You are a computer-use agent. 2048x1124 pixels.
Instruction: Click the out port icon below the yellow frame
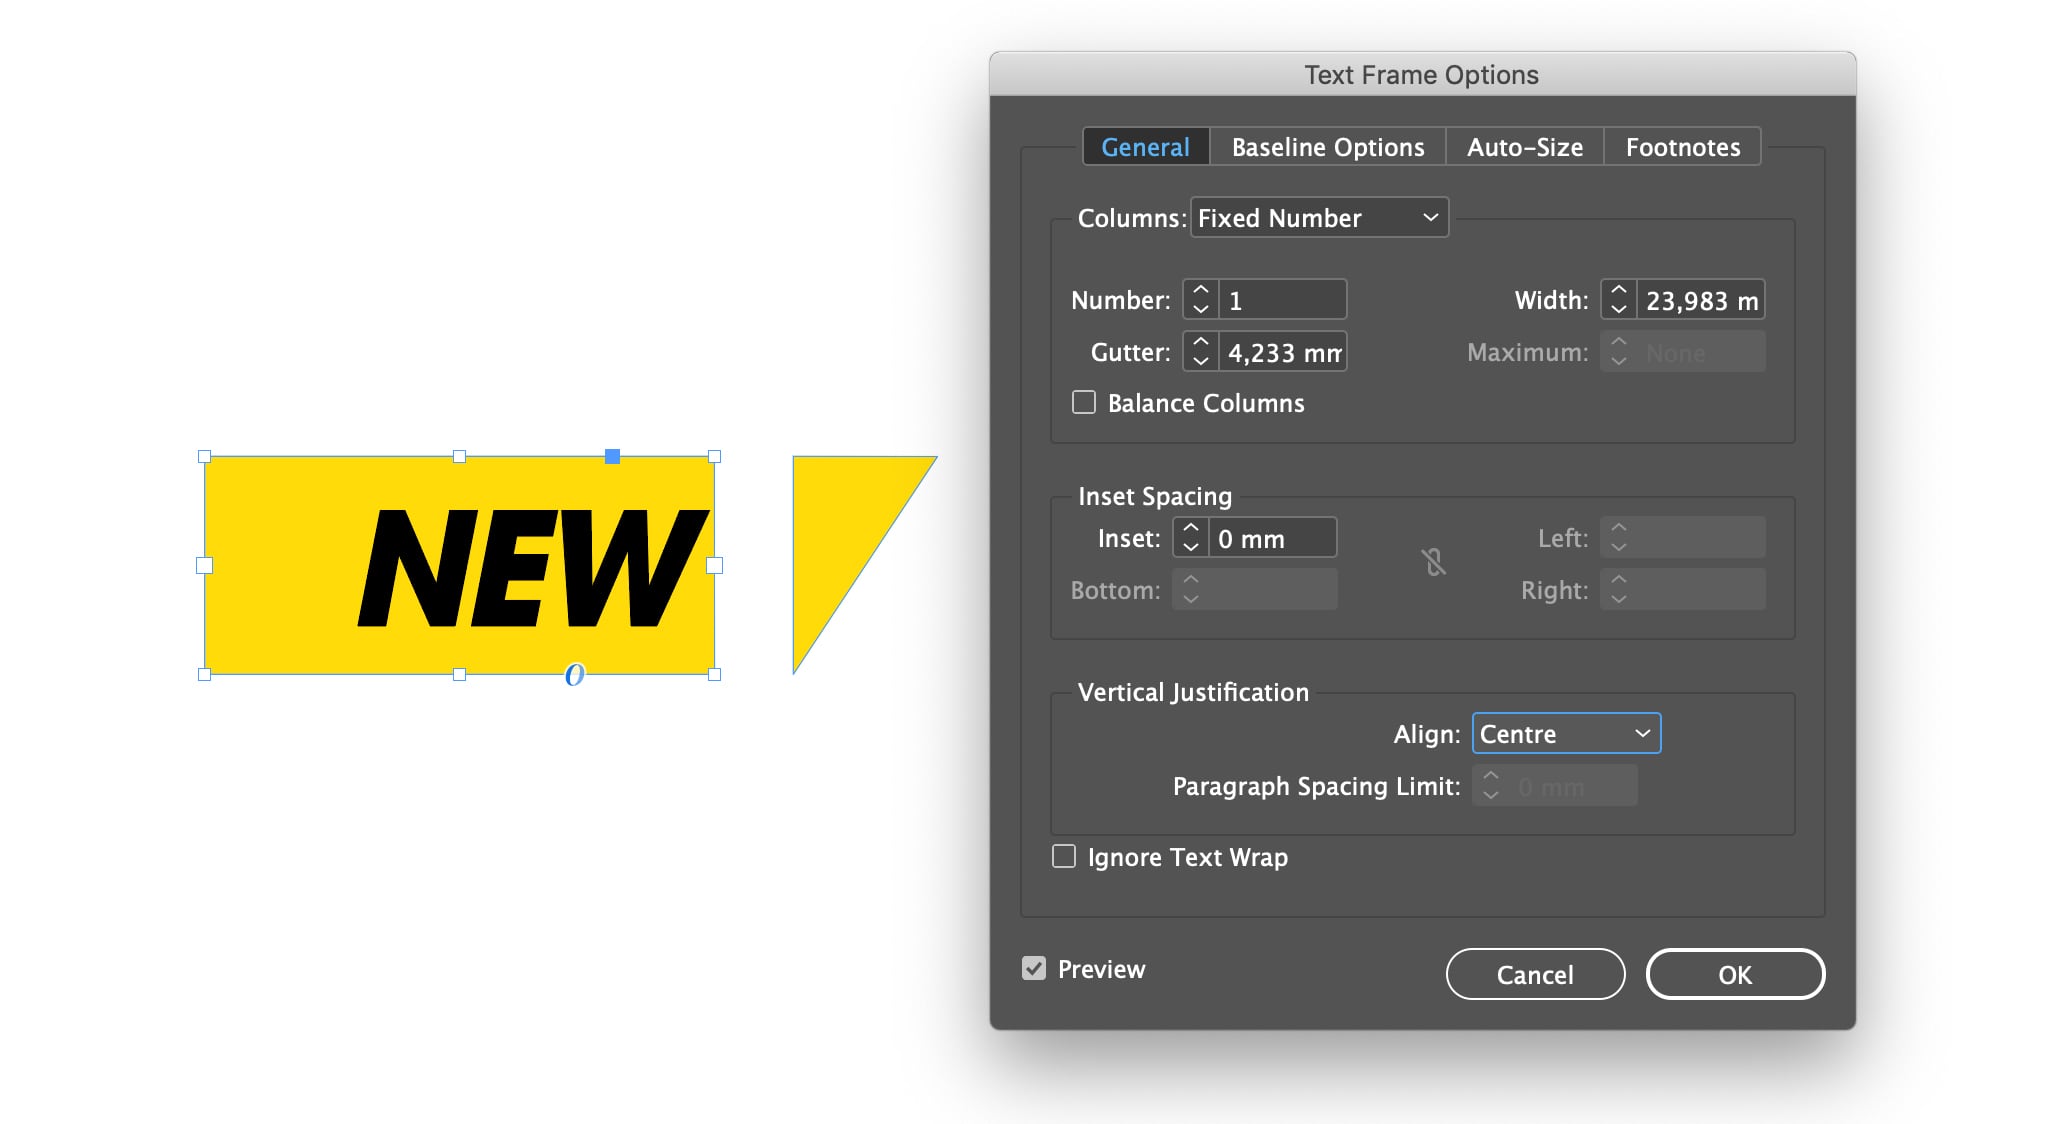point(573,676)
